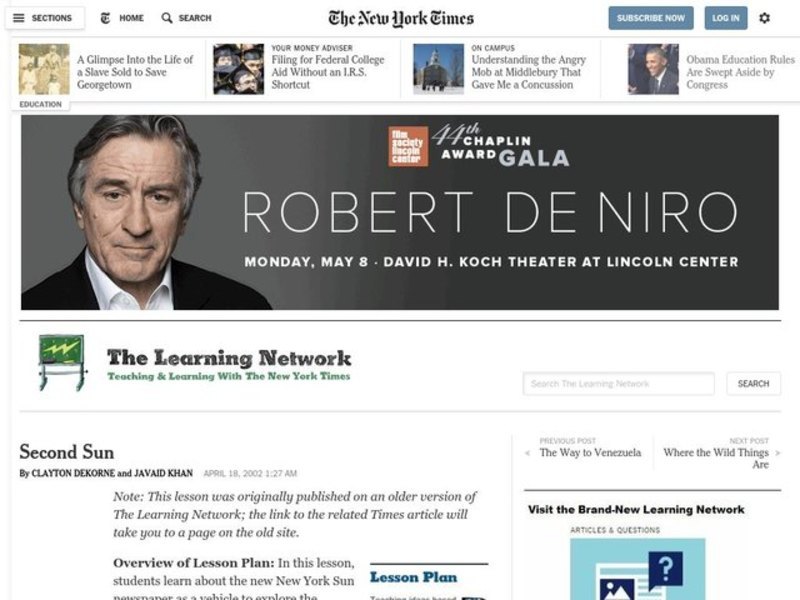Viewport: 800px width, 600px height.
Task: Go to Where the Wild Things Are post
Action: [716, 458]
